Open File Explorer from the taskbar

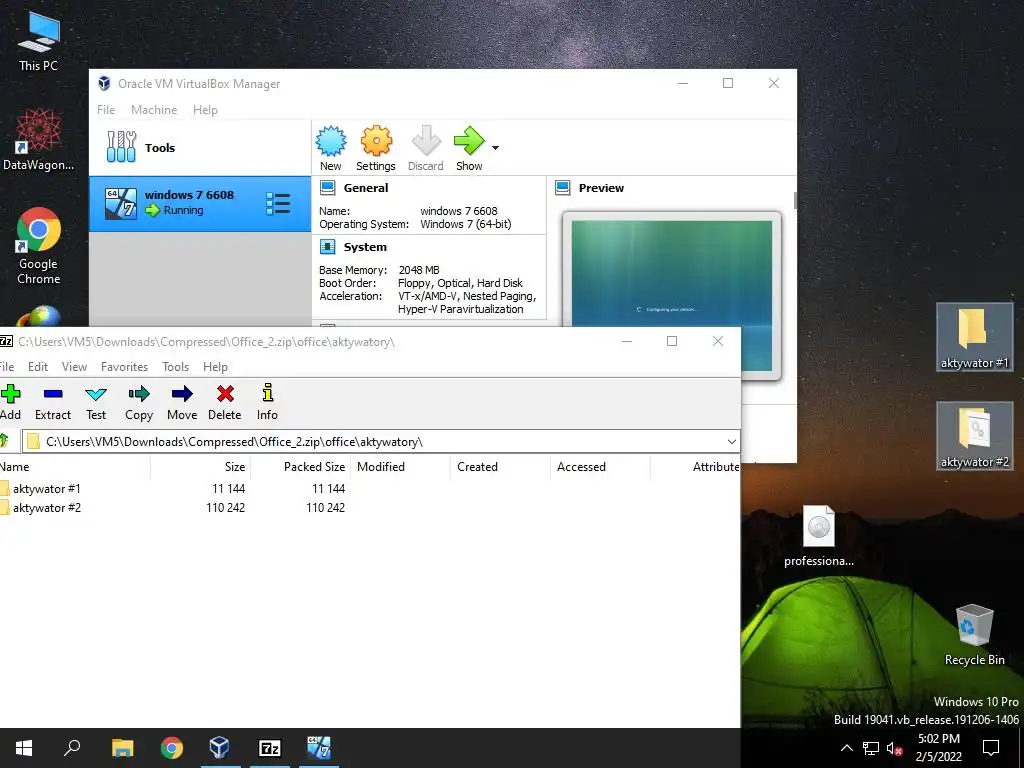(x=122, y=748)
